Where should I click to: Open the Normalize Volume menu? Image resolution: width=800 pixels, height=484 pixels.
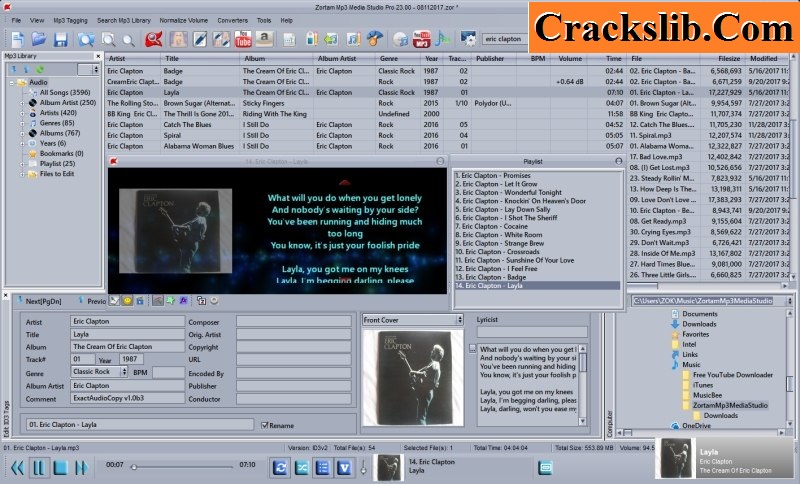[184, 20]
